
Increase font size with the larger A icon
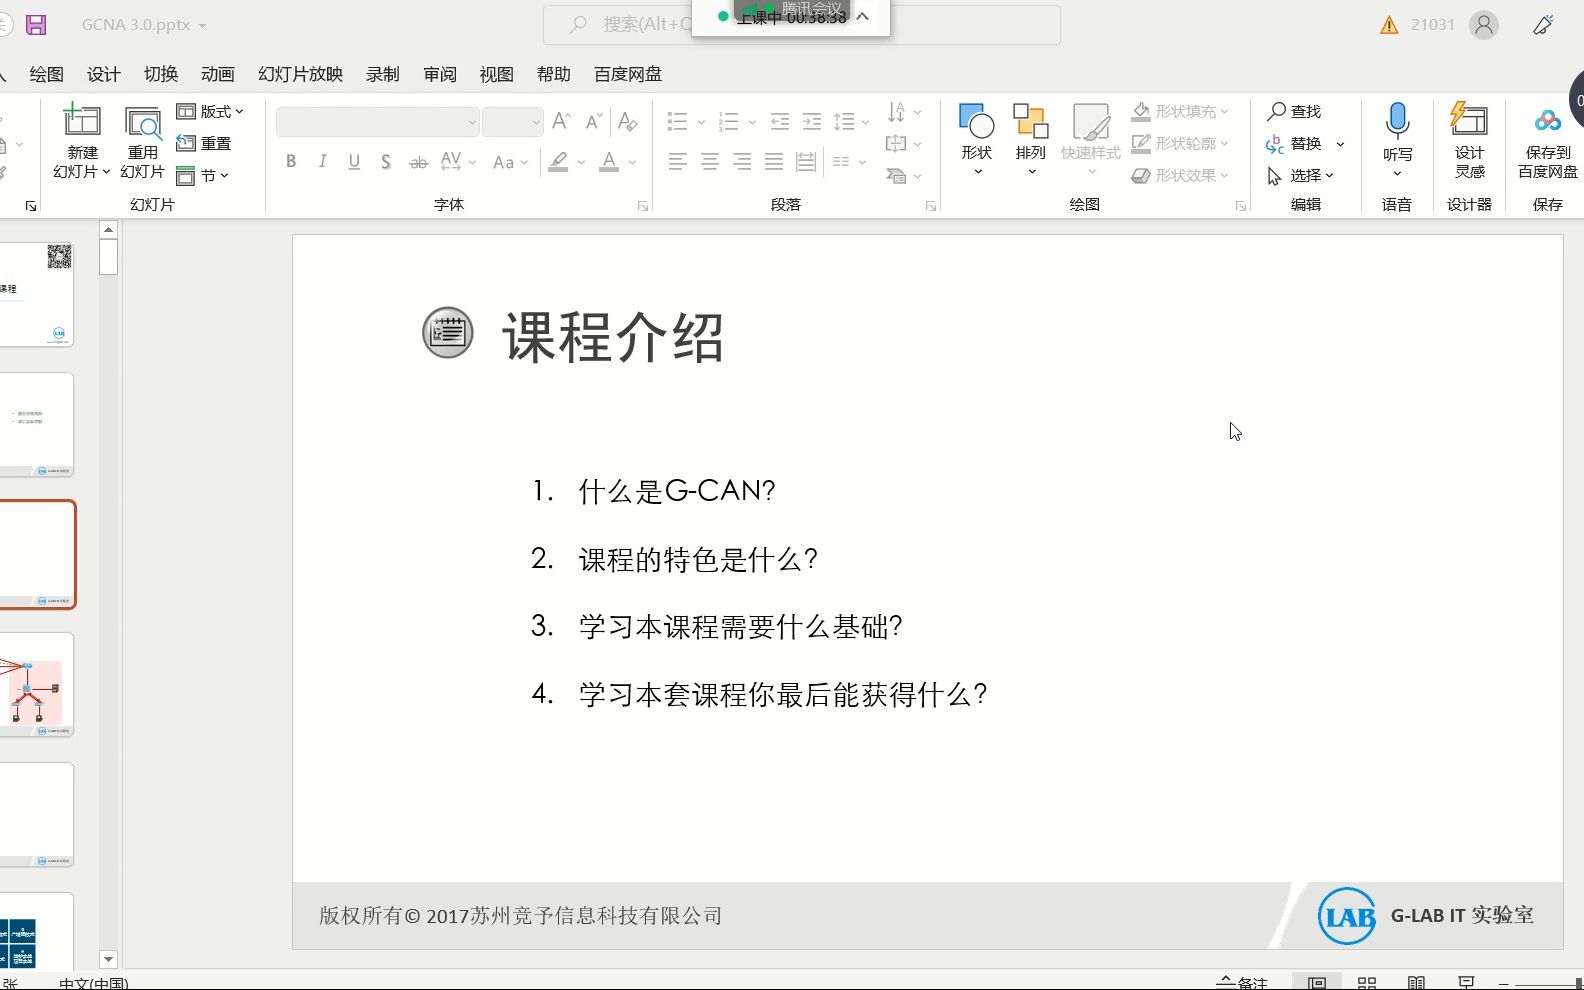point(562,122)
